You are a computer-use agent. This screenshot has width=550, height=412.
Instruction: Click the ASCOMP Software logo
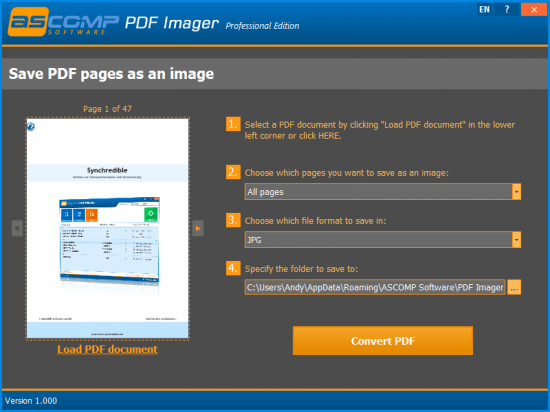point(63,22)
